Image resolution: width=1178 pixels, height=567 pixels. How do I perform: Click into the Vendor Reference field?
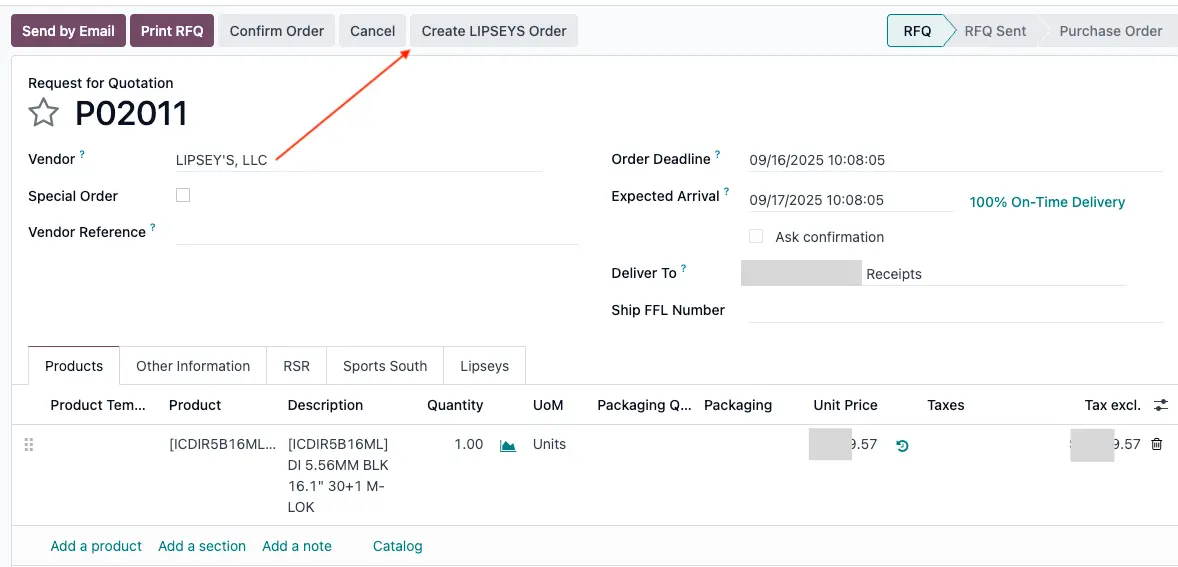click(x=376, y=232)
